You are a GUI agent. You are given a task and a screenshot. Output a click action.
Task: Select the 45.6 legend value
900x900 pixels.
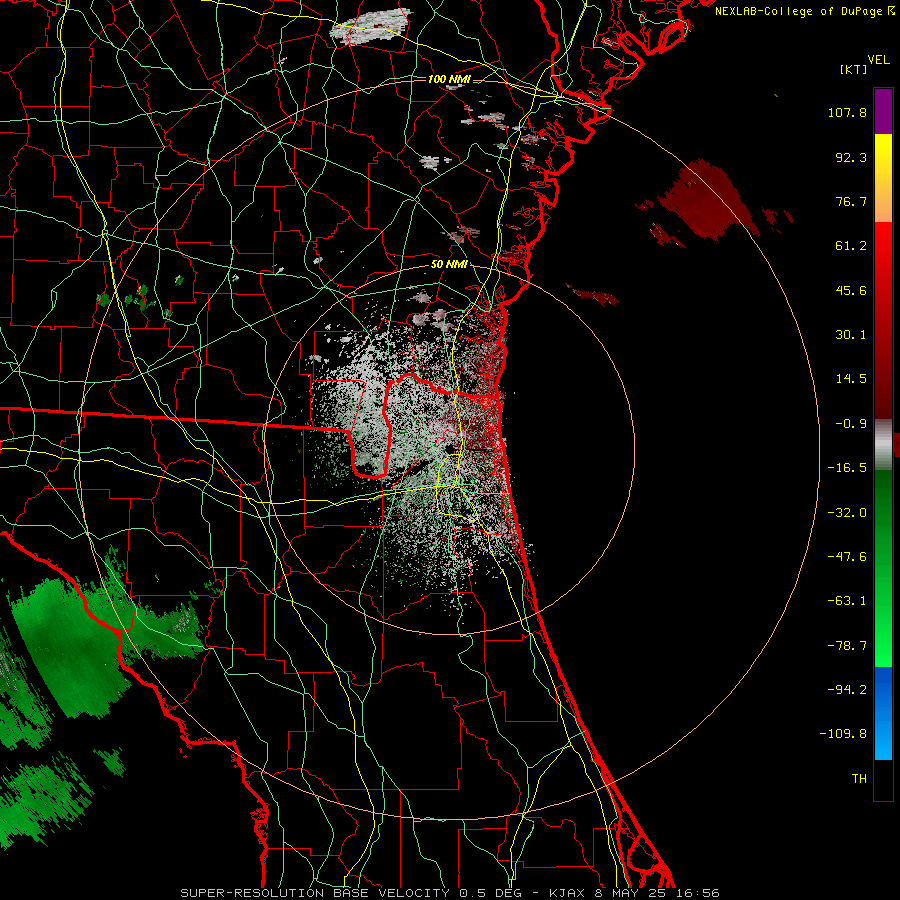pos(851,290)
